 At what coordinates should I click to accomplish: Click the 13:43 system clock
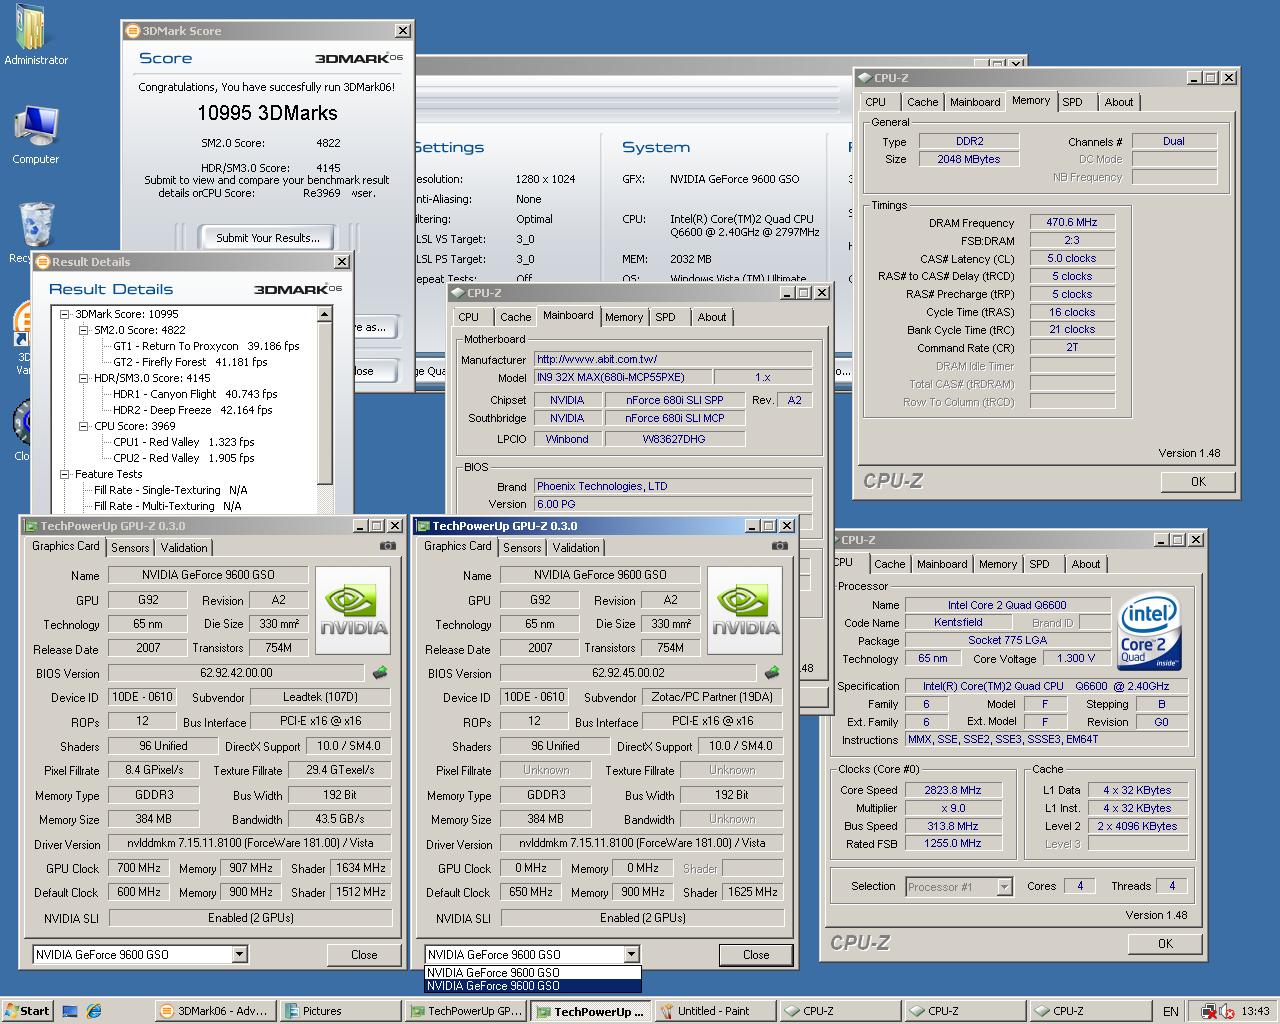tap(1255, 1012)
